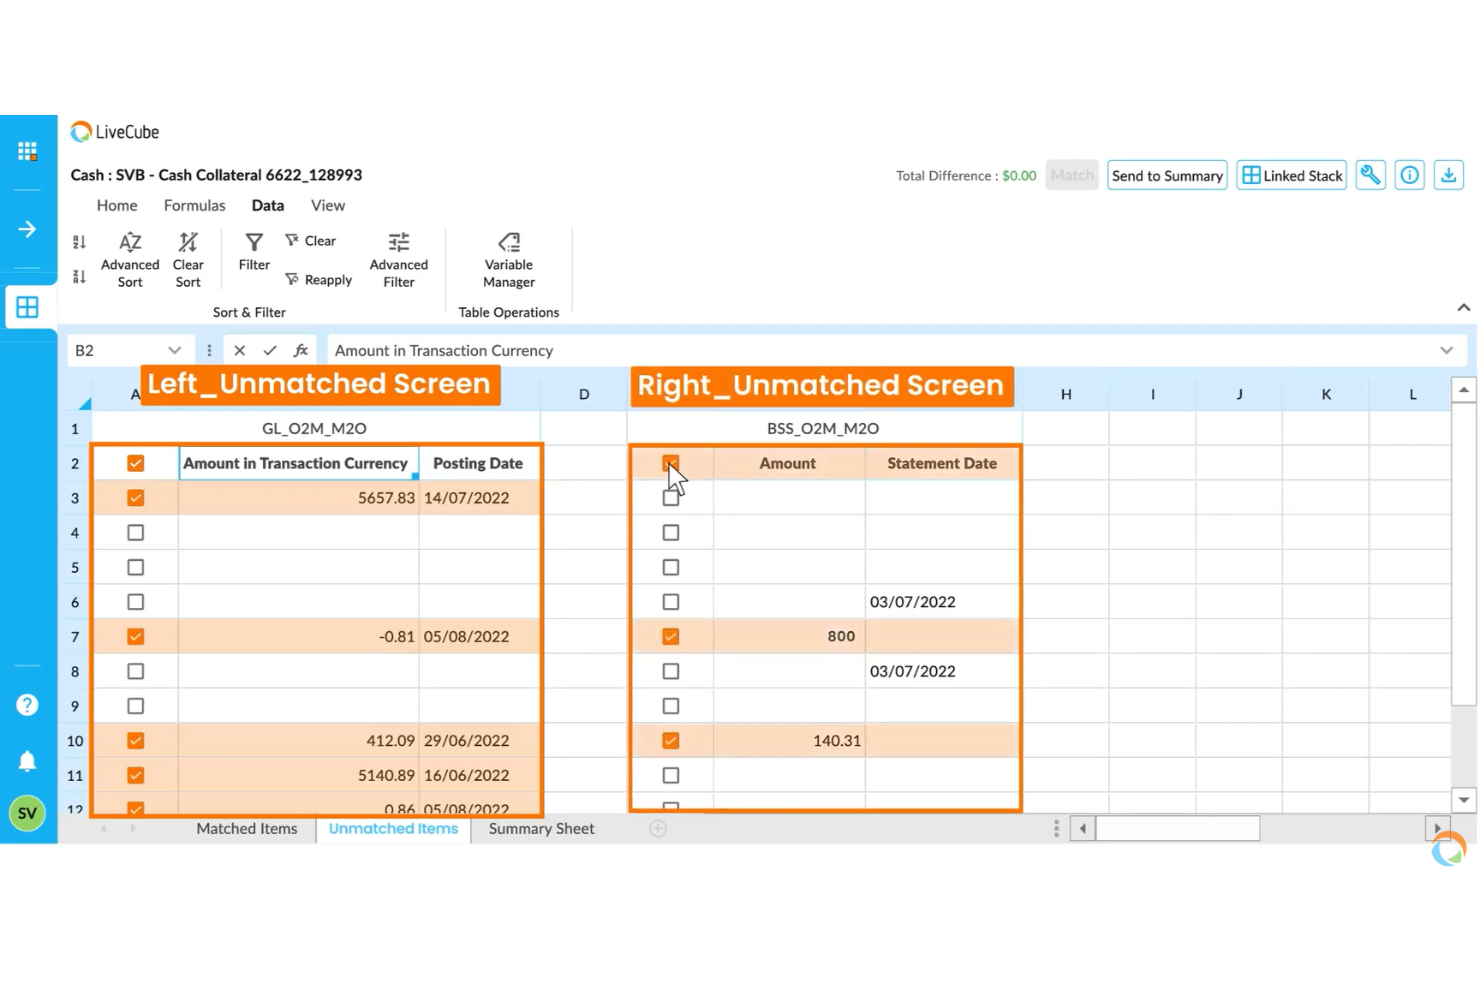
Task: Expand the cell reference B2 dropdown
Action: (x=175, y=350)
